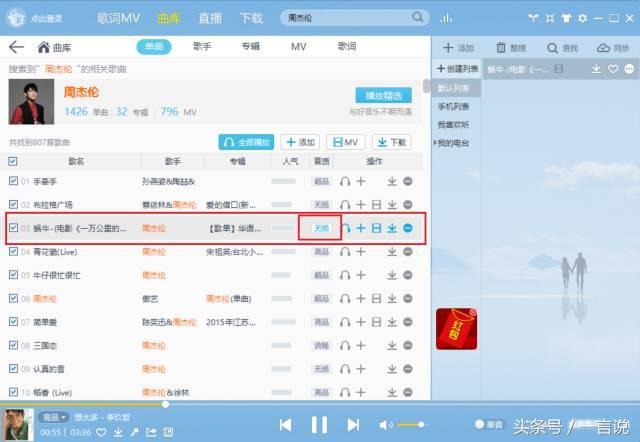This screenshot has height=442, width=640.
Task: Click the 全部播放 play-all button
Action: pyautogui.click(x=246, y=142)
